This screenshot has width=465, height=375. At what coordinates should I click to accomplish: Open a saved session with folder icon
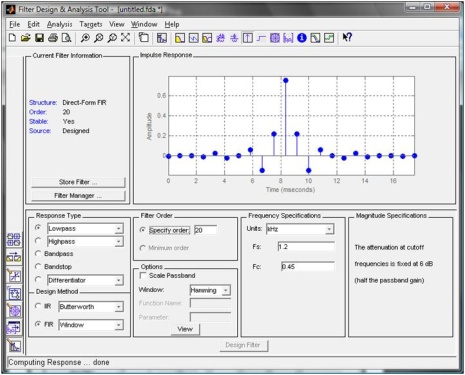tap(26, 38)
